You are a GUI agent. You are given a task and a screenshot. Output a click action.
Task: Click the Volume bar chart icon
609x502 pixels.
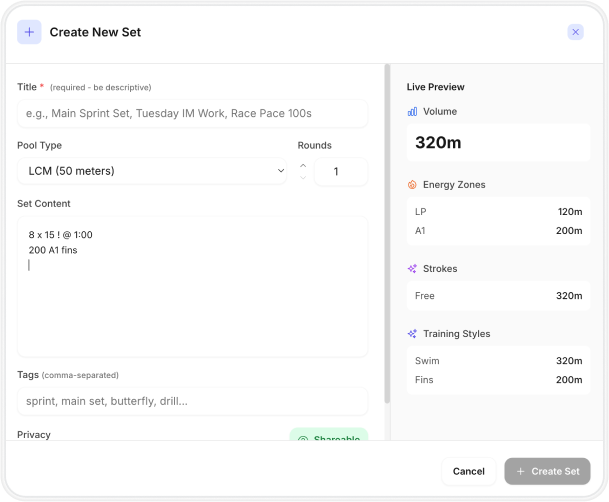coord(412,112)
